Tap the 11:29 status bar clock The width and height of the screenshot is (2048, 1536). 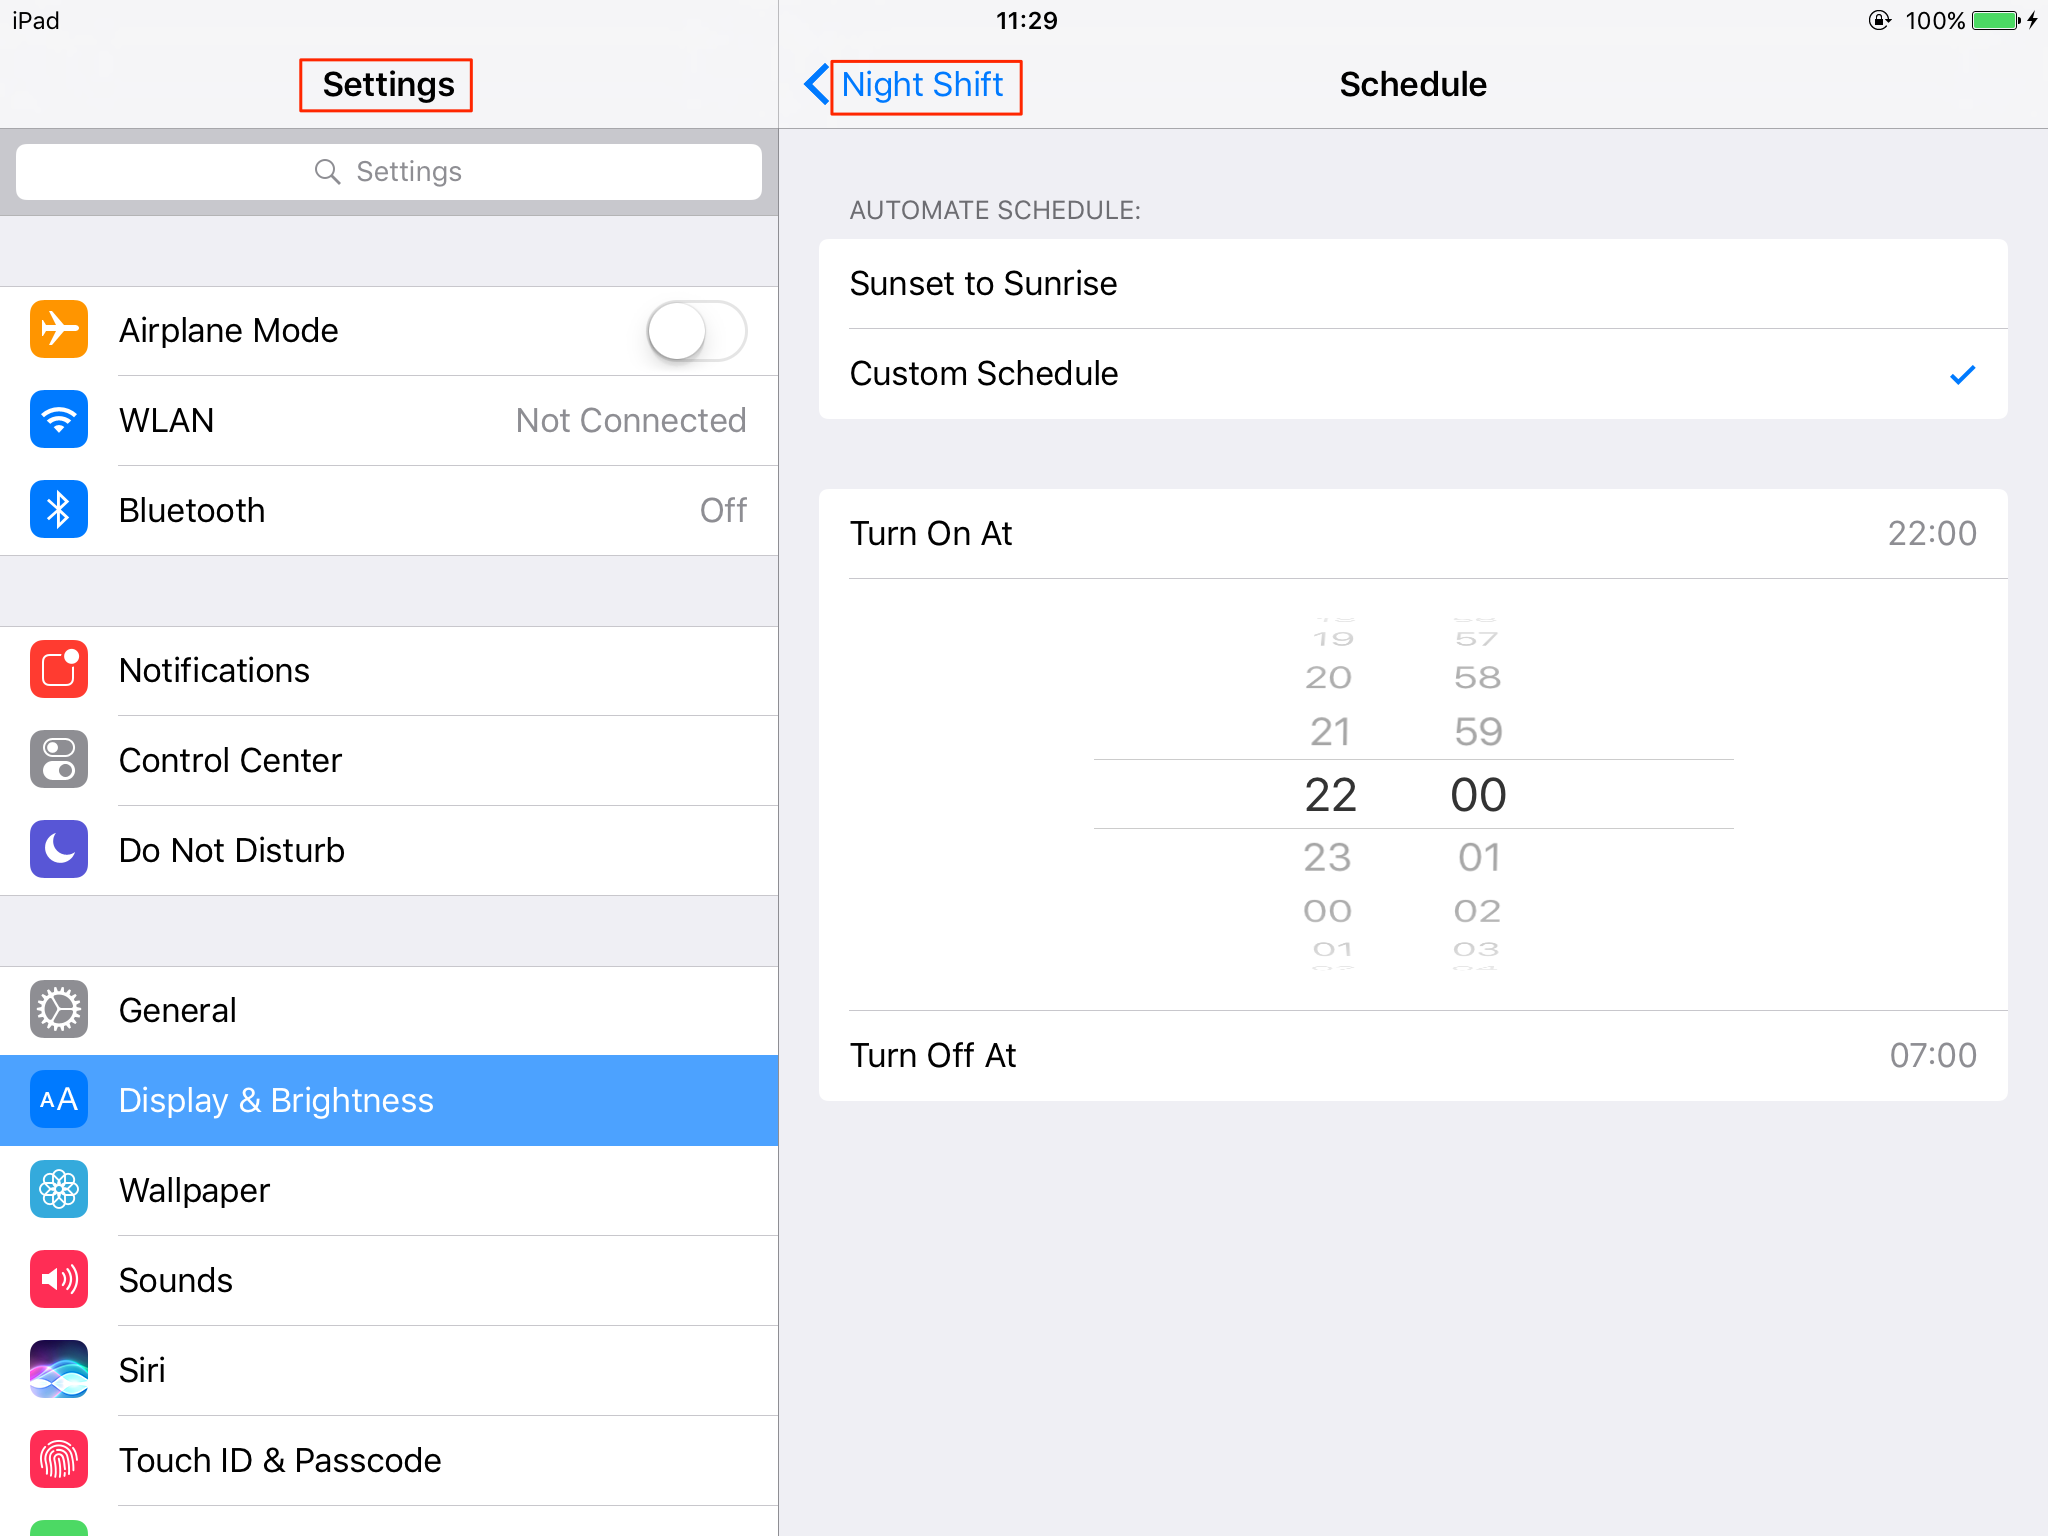pos(1026,20)
